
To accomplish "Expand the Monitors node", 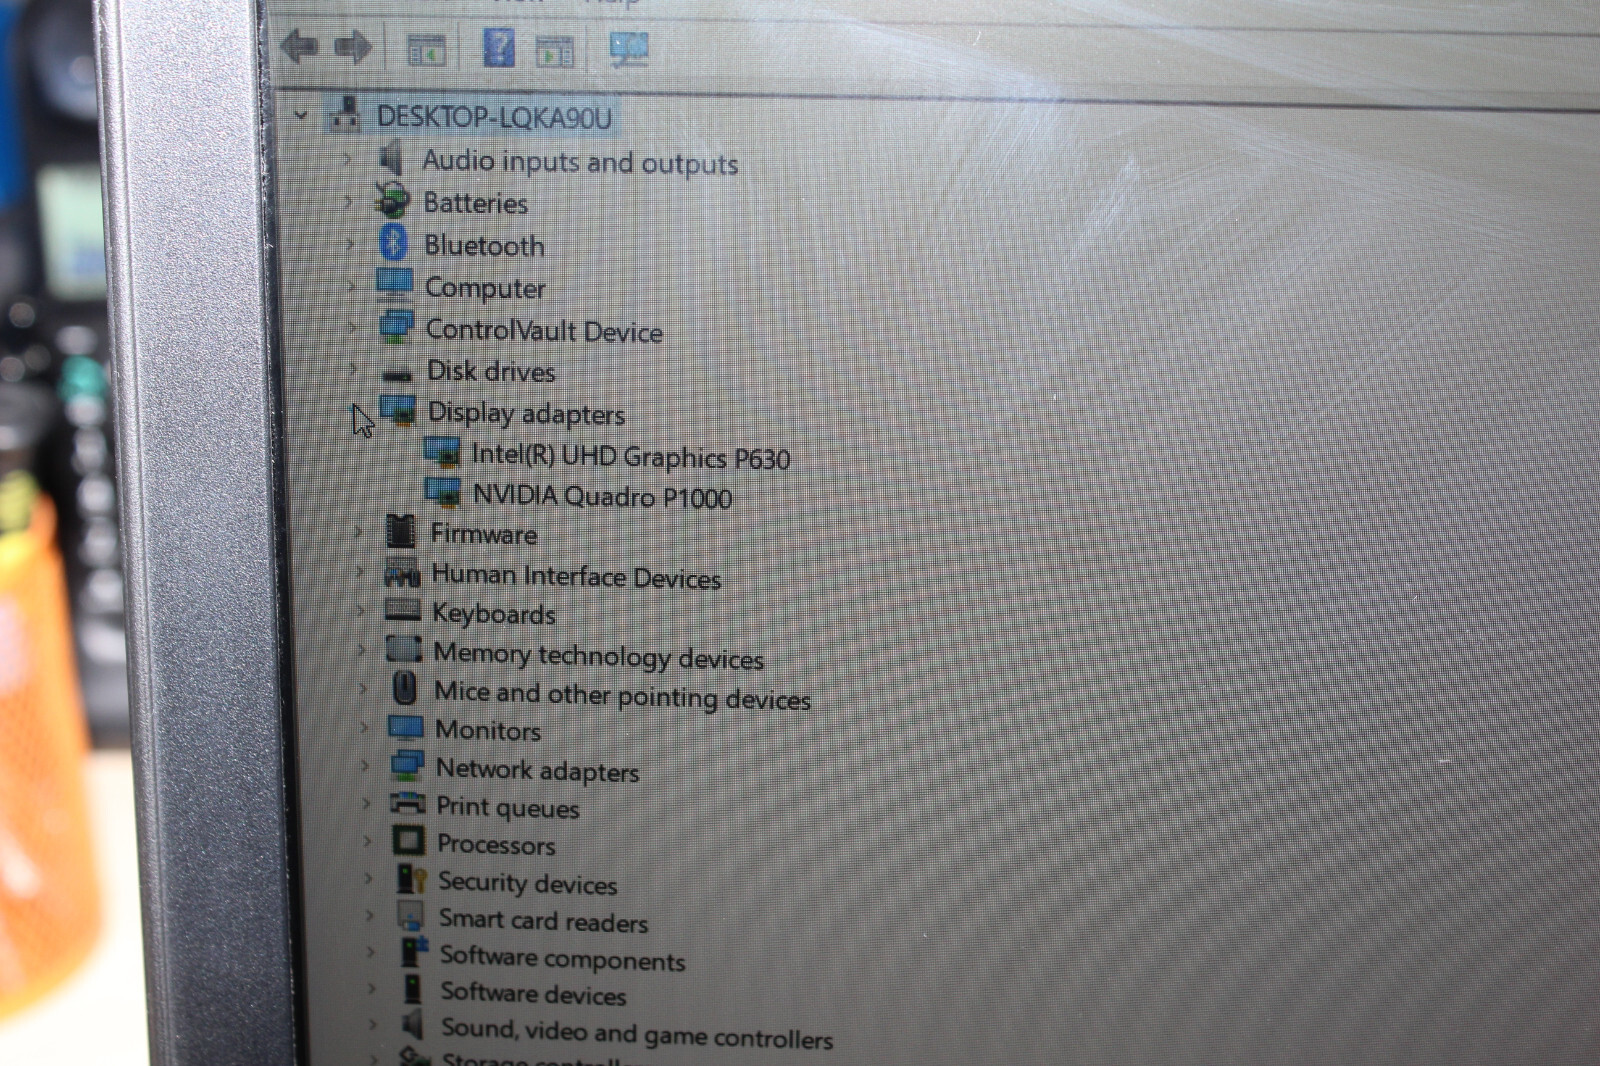I will pyautogui.click(x=365, y=727).
